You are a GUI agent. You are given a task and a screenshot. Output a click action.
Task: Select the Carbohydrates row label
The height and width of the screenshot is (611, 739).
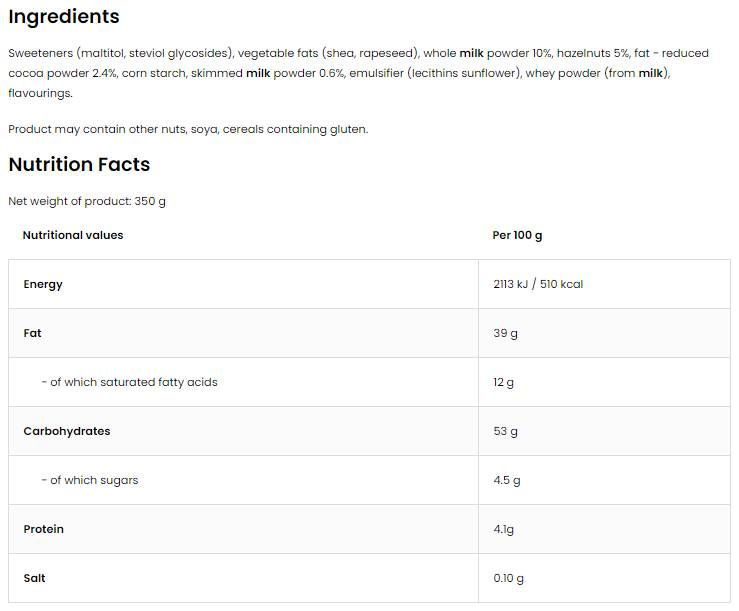pyautogui.click(x=67, y=431)
